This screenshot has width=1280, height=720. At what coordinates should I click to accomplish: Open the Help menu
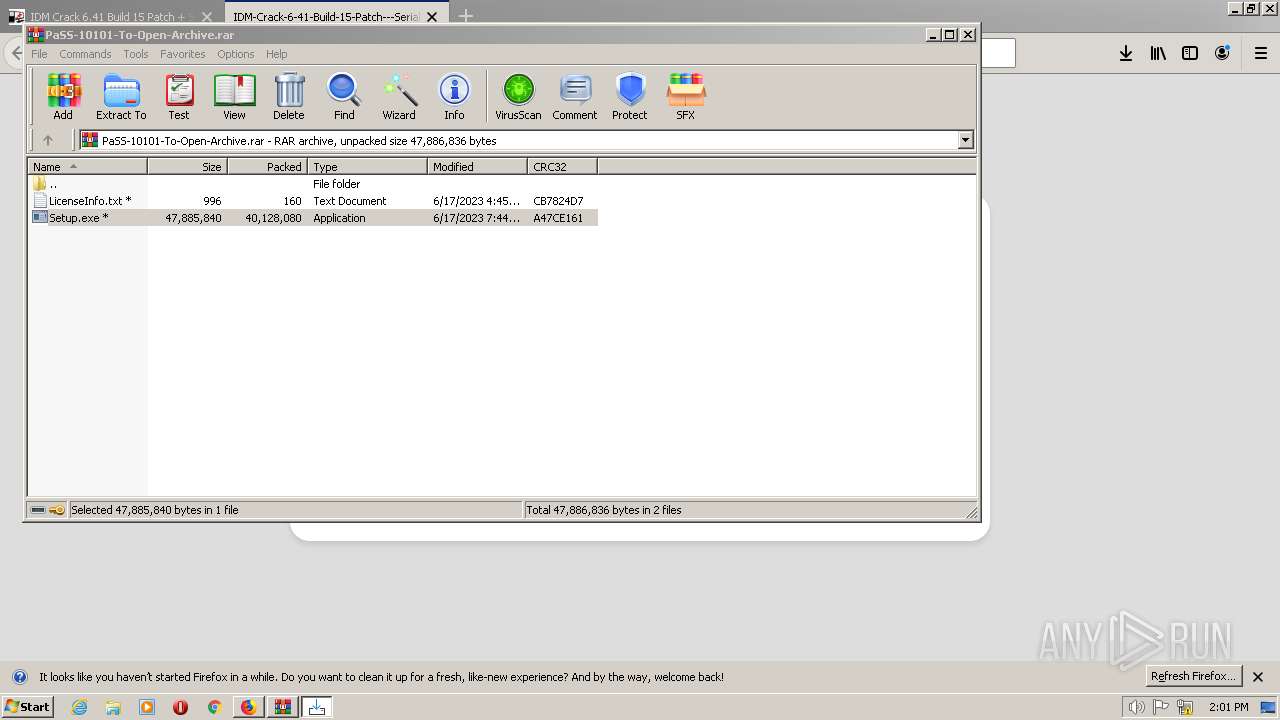click(277, 54)
